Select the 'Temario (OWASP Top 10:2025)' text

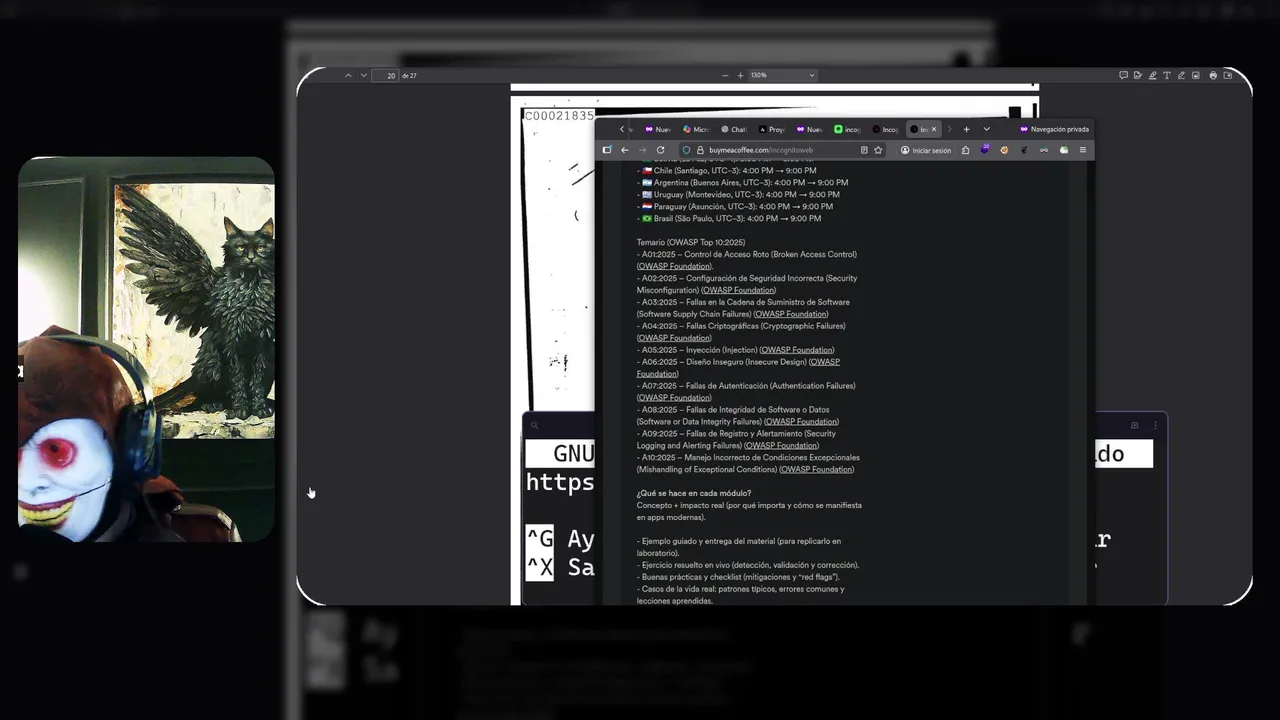691,242
